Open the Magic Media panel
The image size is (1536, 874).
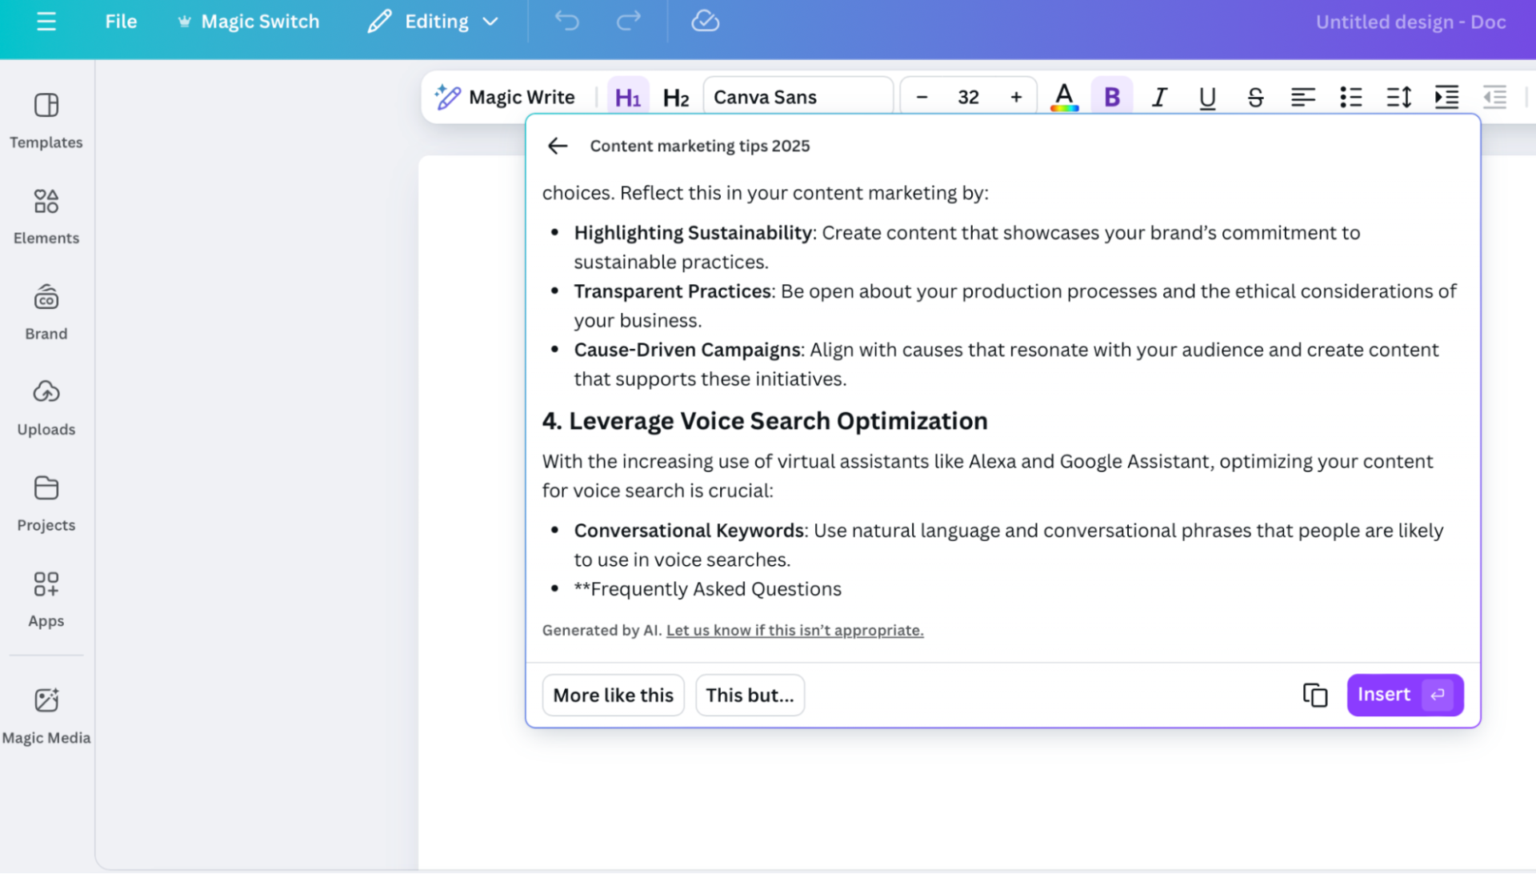coord(46,713)
